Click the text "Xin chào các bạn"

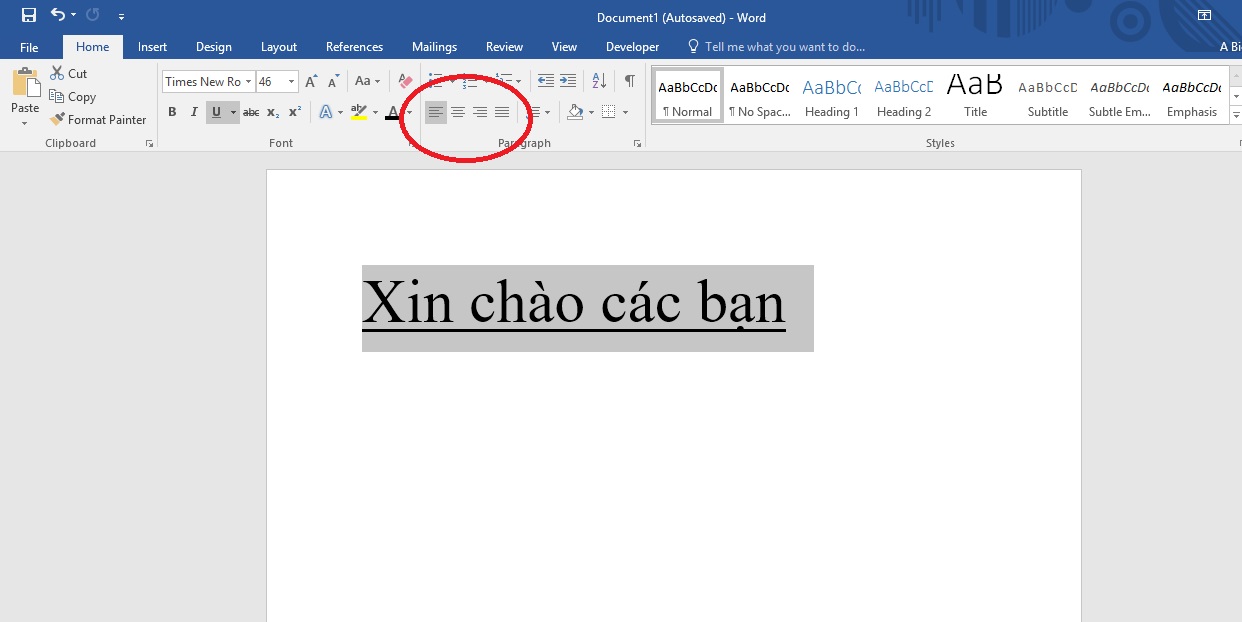(x=574, y=303)
